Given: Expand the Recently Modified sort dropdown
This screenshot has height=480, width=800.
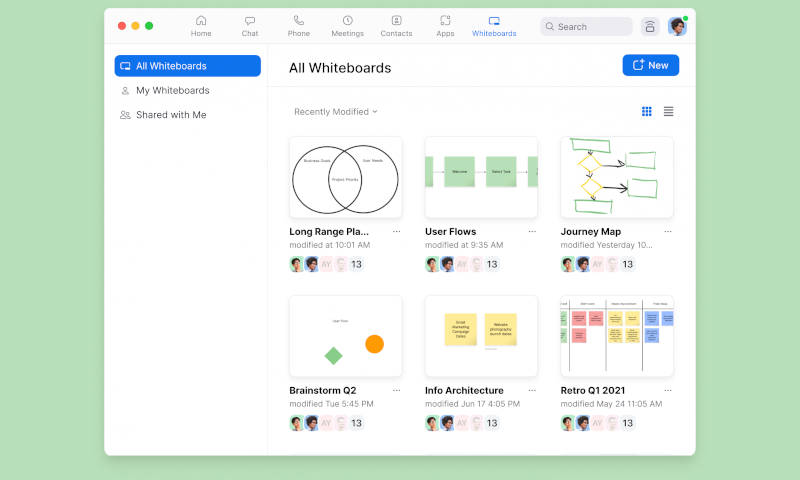Looking at the screenshot, I should coord(336,112).
